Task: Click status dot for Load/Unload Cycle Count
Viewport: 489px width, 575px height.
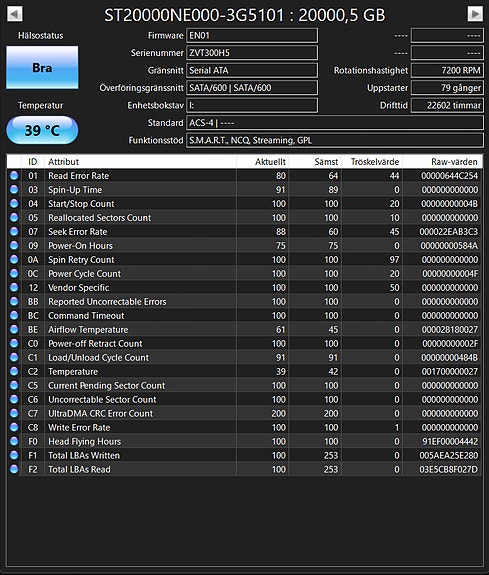Action: [14, 358]
